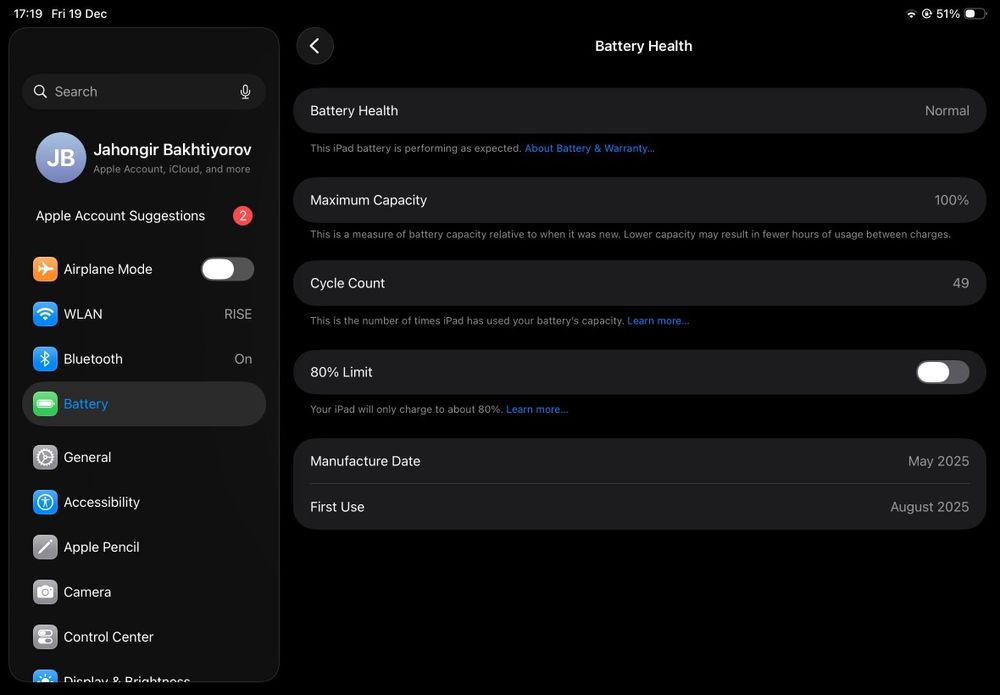Tap the First Use August 2025 row
This screenshot has height=695, width=1000.
click(640, 507)
